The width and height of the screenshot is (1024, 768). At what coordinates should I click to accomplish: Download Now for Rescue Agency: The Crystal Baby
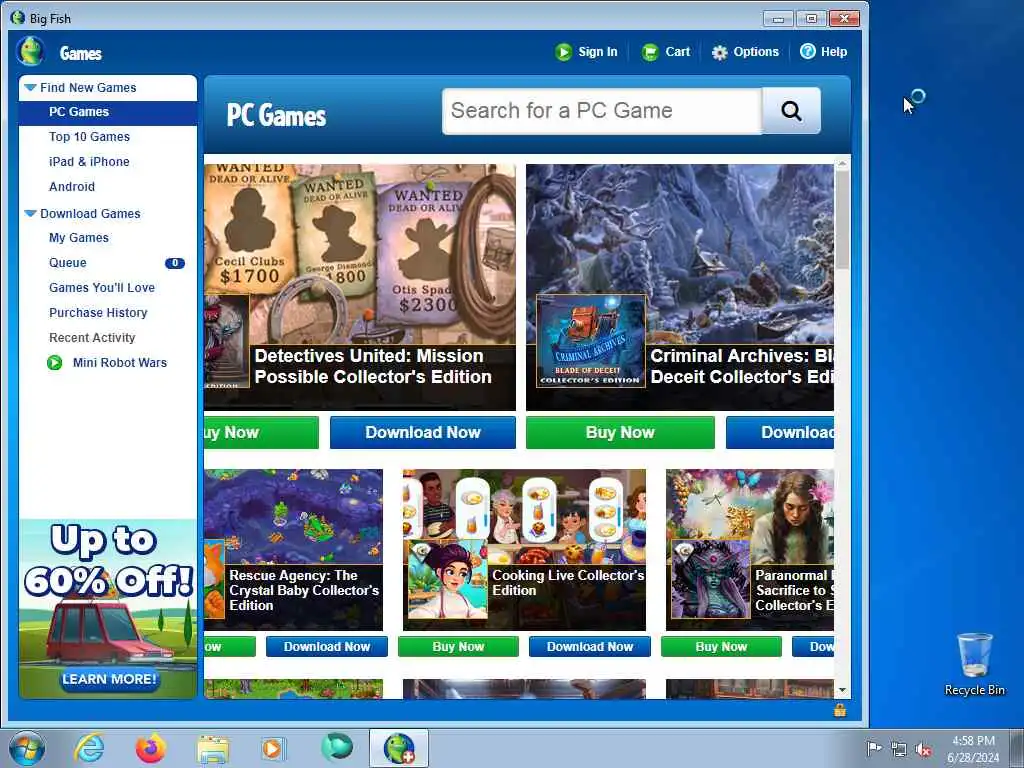click(327, 647)
